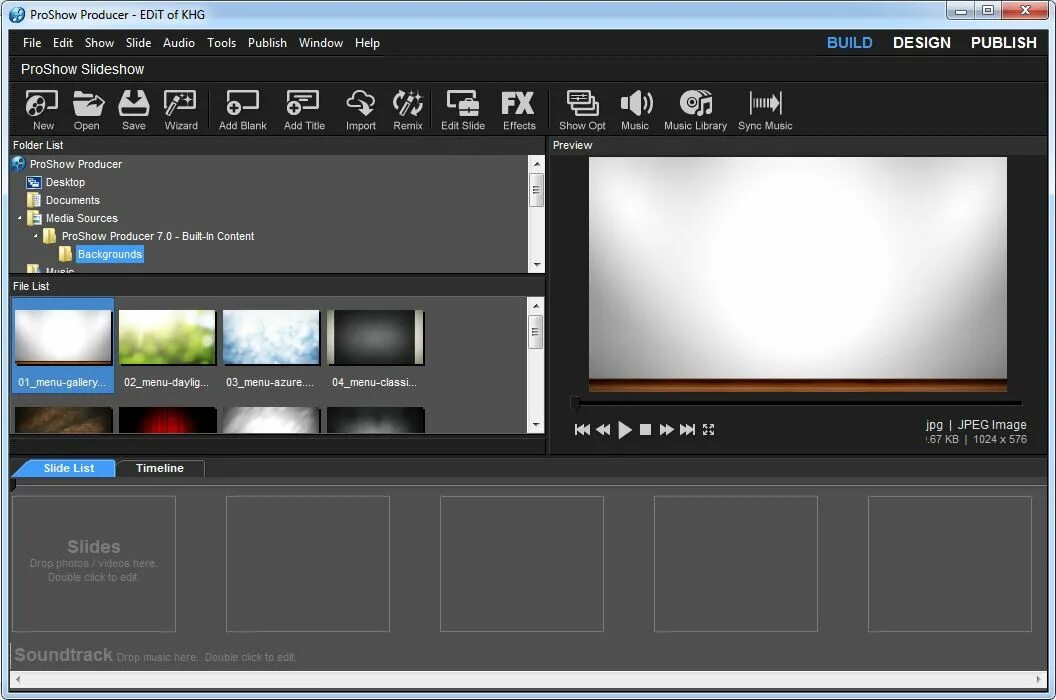Screen dimensions: 1056x700
Task: Open the FX Effects tool
Action: [x=519, y=110]
